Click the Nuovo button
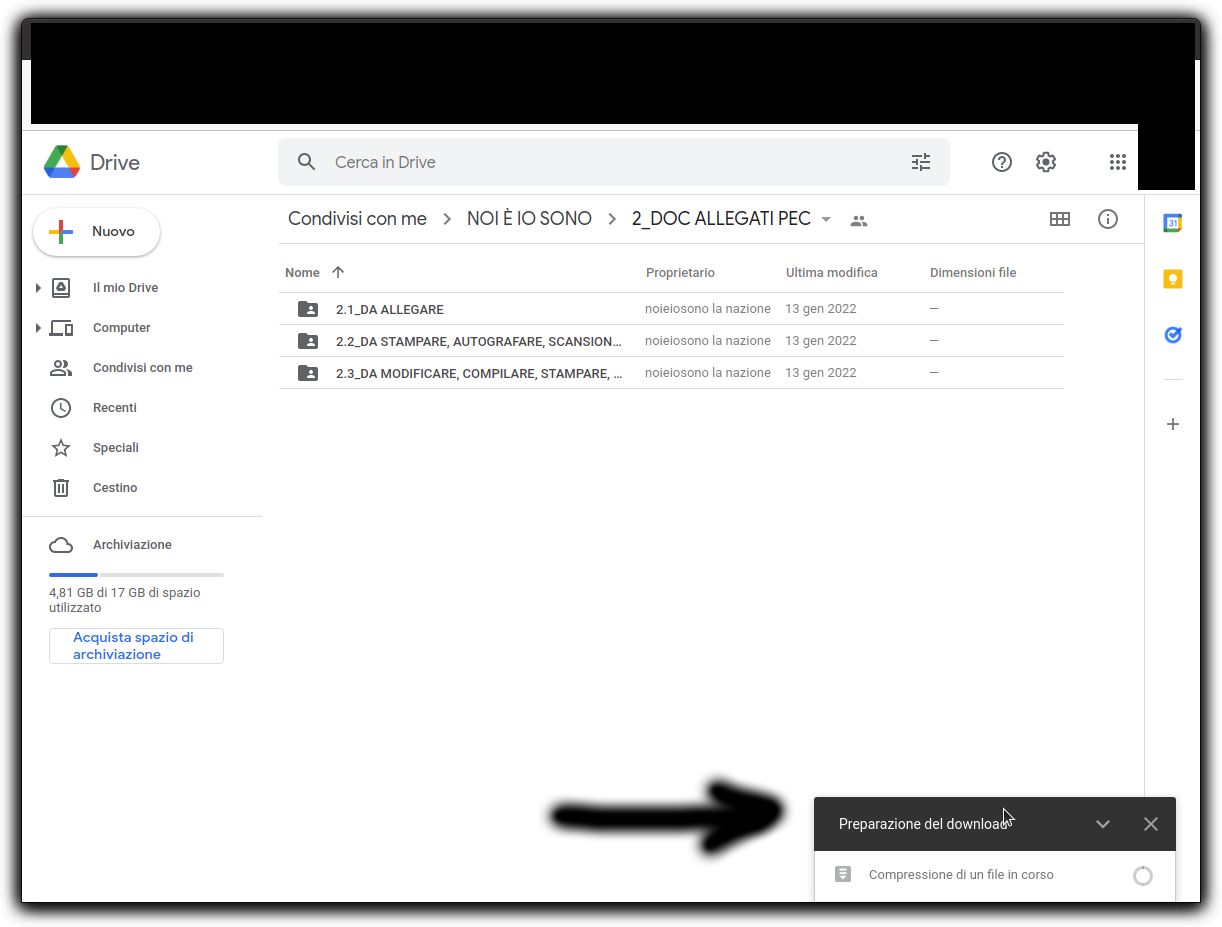 click(97, 232)
